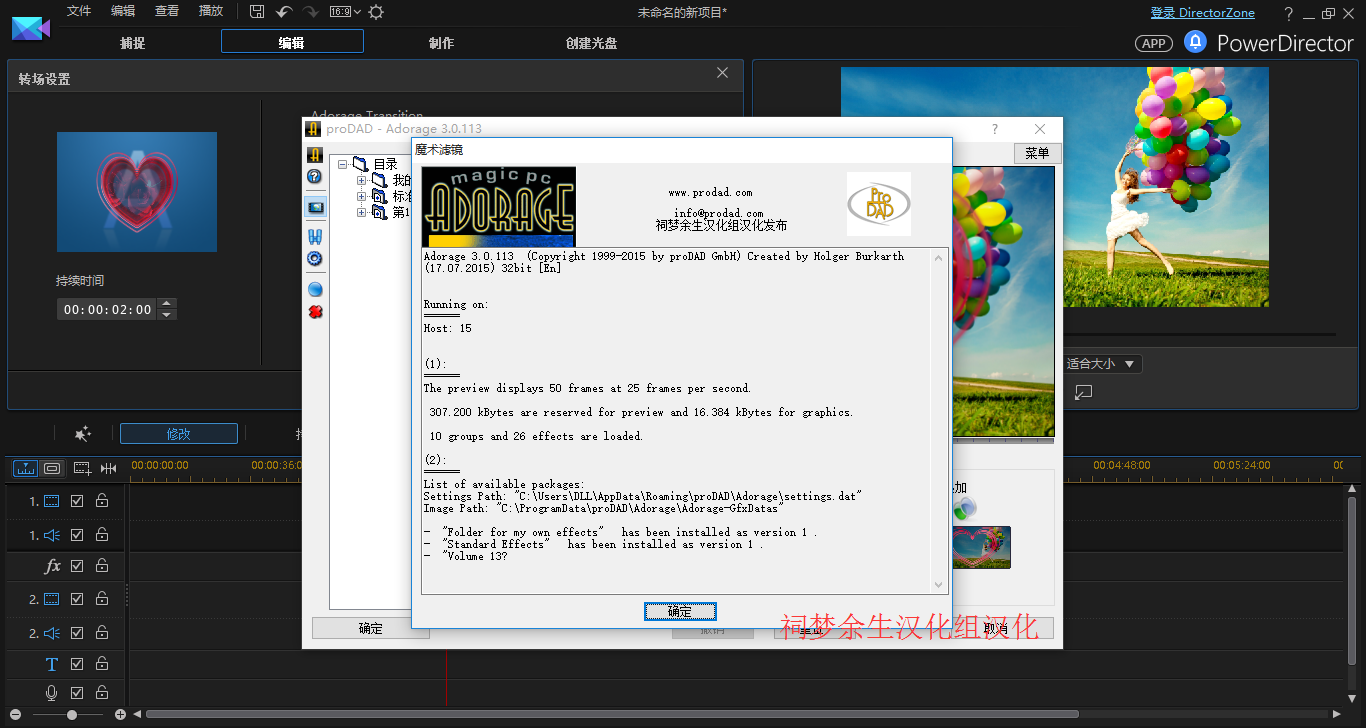Open the 查看 menu

167,11
